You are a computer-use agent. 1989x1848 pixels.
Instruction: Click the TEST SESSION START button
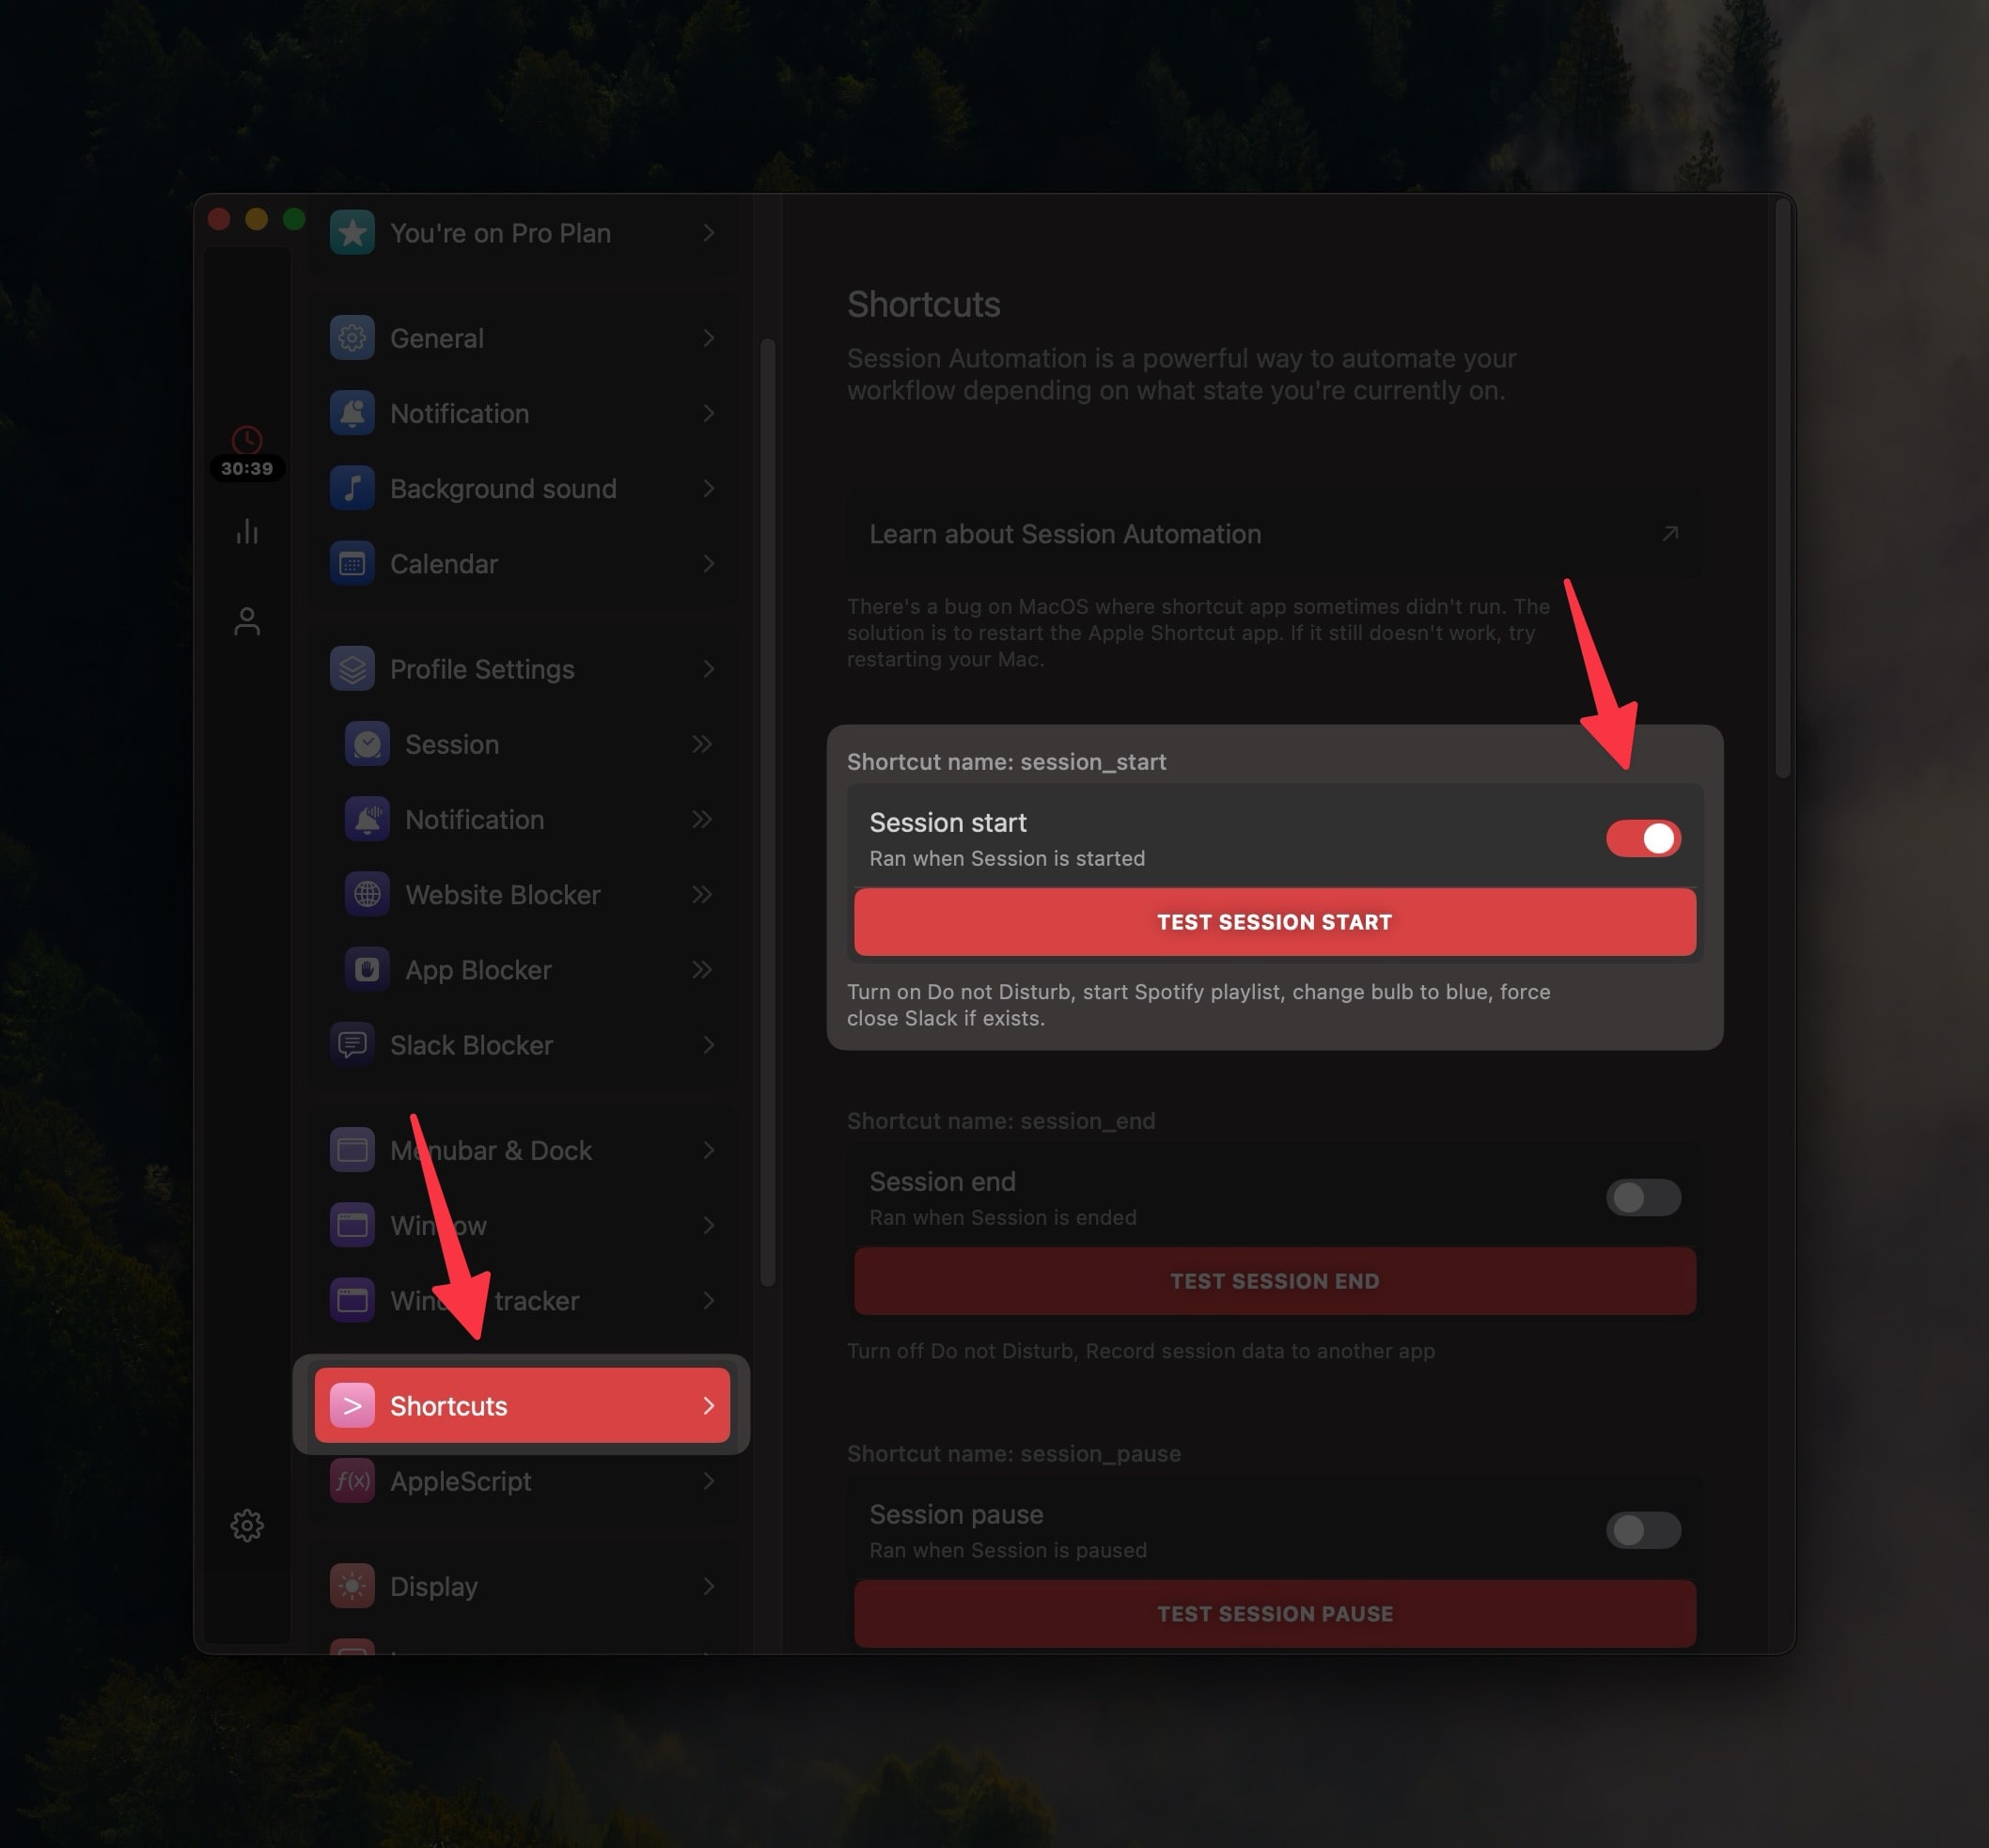tap(1273, 921)
